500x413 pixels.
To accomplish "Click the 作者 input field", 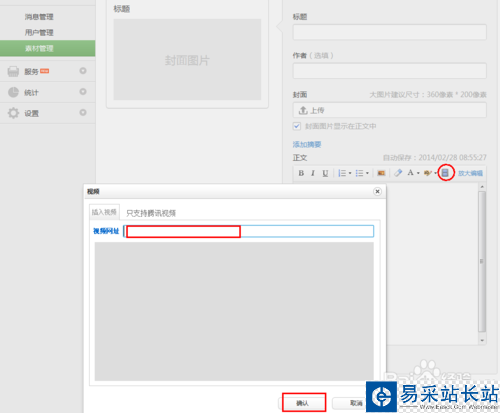I will tap(389, 71).
